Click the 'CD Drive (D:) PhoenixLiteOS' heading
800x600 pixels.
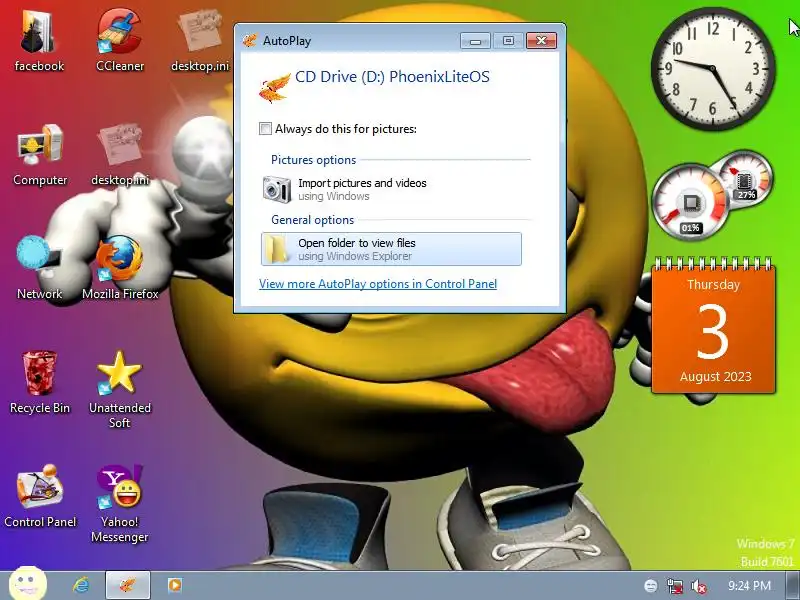click(x=392, y=77)
